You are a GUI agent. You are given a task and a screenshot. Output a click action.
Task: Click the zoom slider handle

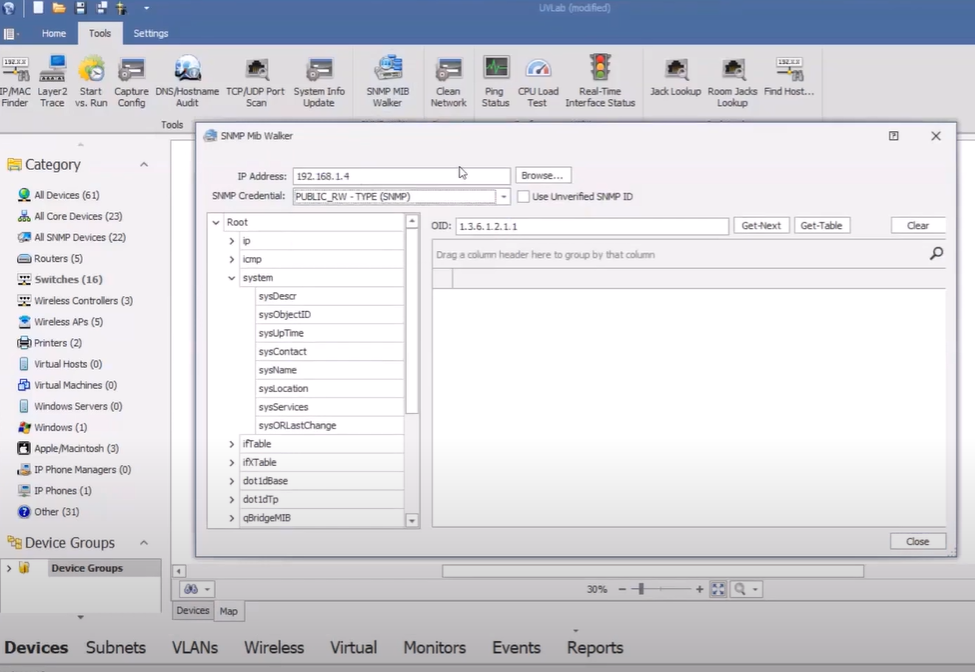click(641, 589)
